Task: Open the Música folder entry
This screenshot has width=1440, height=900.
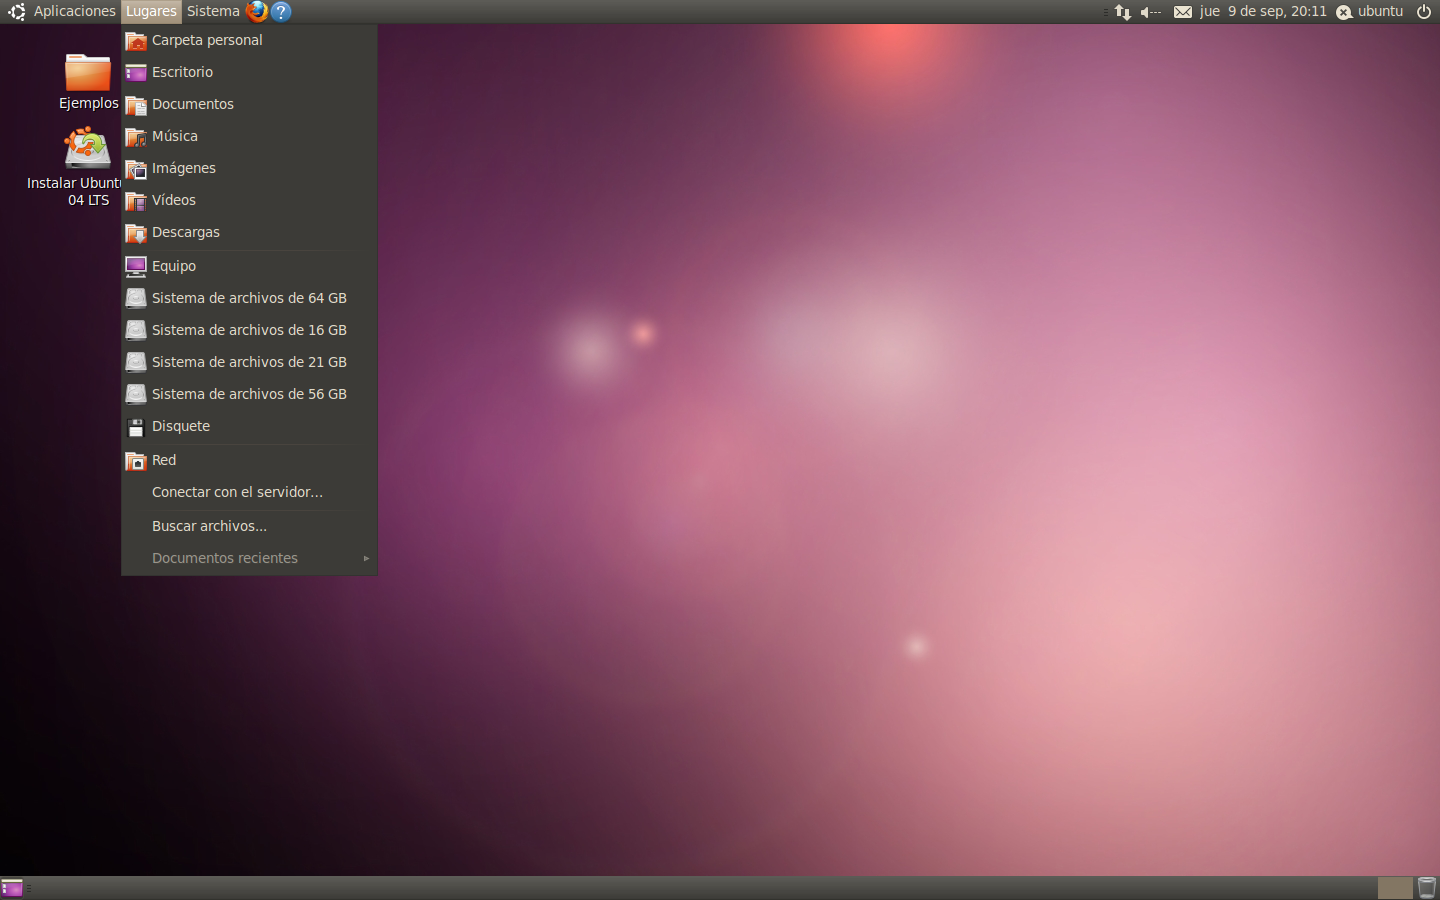Action: point(249,136)
